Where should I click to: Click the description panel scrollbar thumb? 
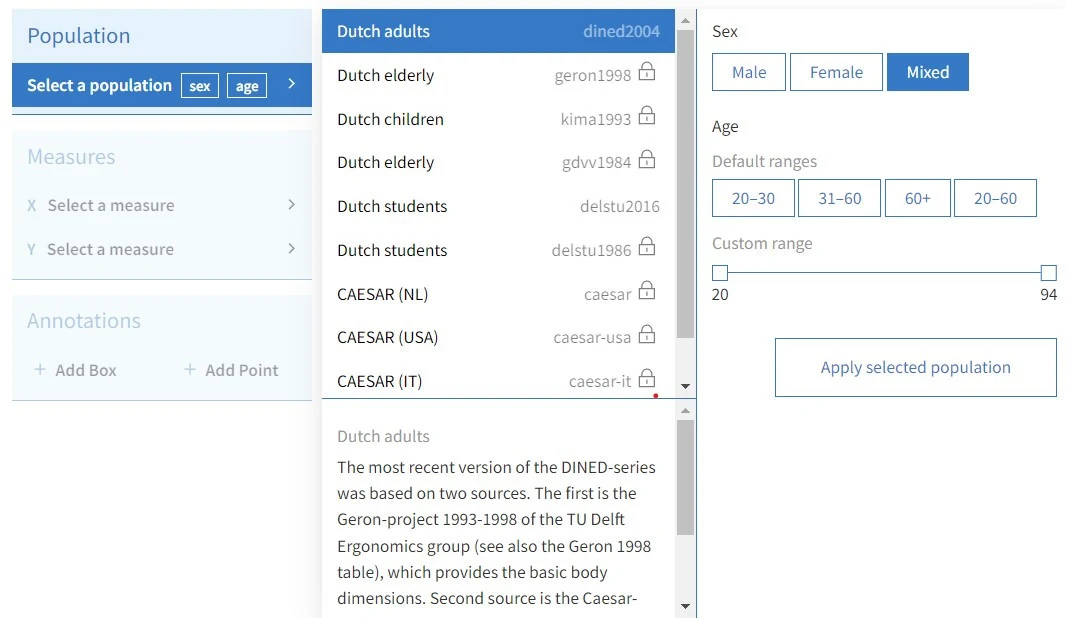coord(685,477)
